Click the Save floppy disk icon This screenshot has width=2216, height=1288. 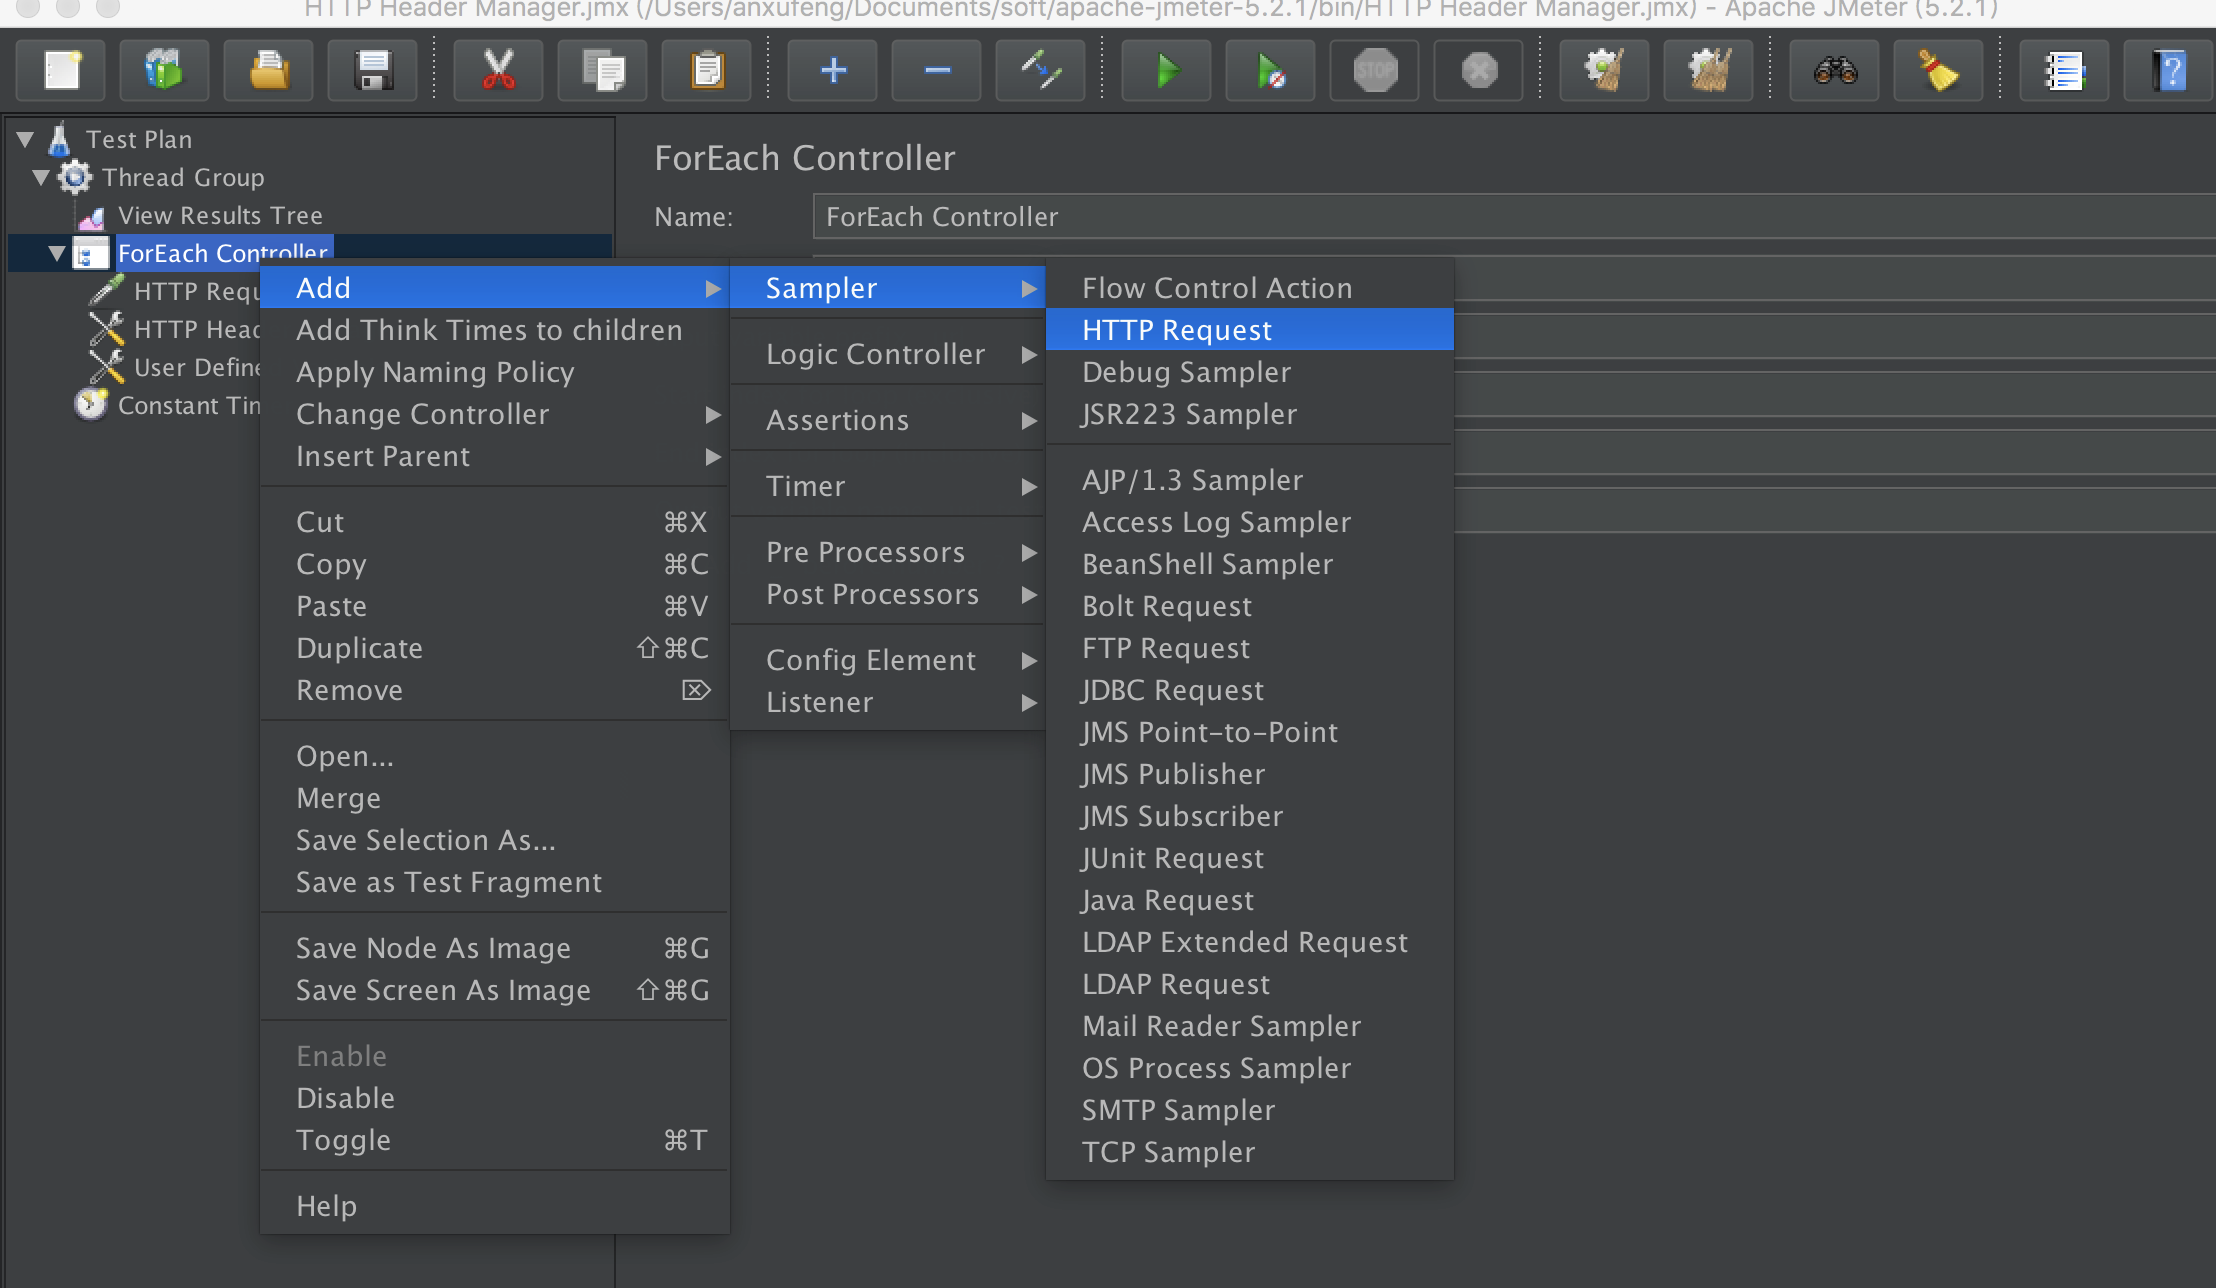pos(373,71)
